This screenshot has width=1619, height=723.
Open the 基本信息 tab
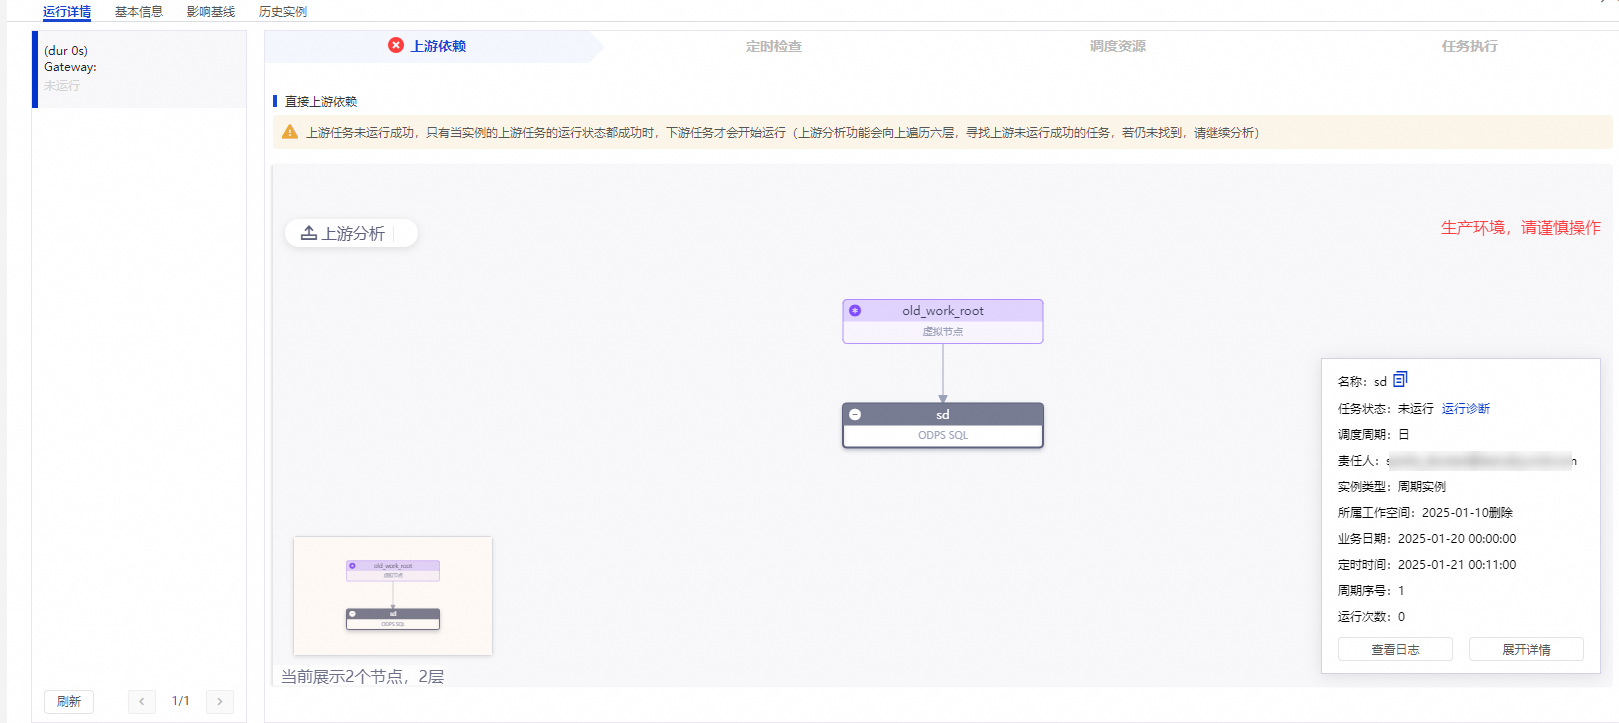139,12
